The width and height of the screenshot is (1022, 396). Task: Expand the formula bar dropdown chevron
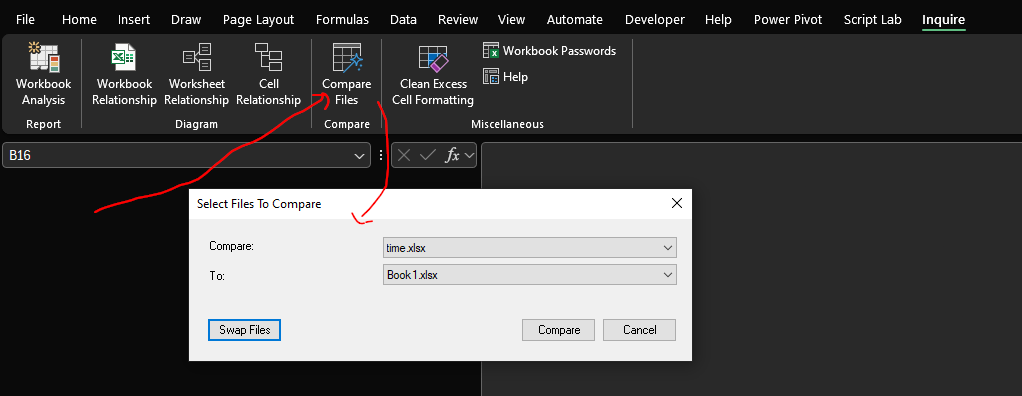tap(469, 156)
